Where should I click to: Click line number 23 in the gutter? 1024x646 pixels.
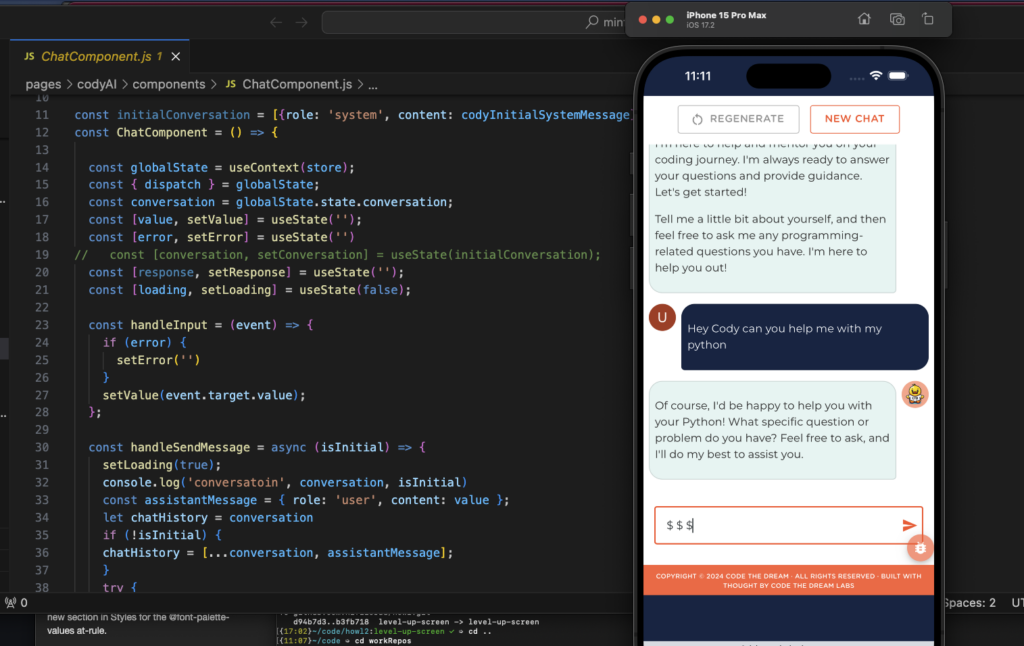42,325
